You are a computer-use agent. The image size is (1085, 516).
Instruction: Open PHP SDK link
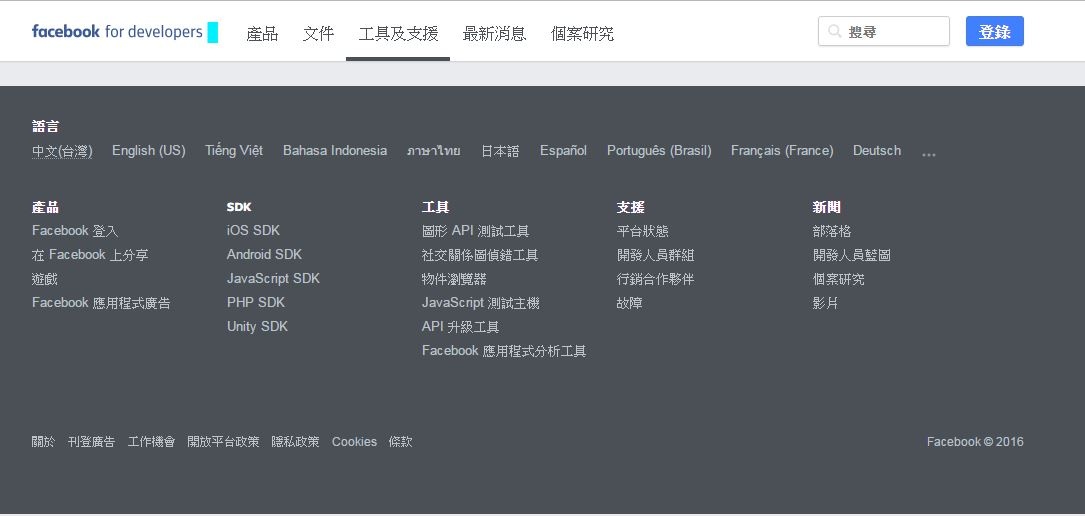click(256, 303)
